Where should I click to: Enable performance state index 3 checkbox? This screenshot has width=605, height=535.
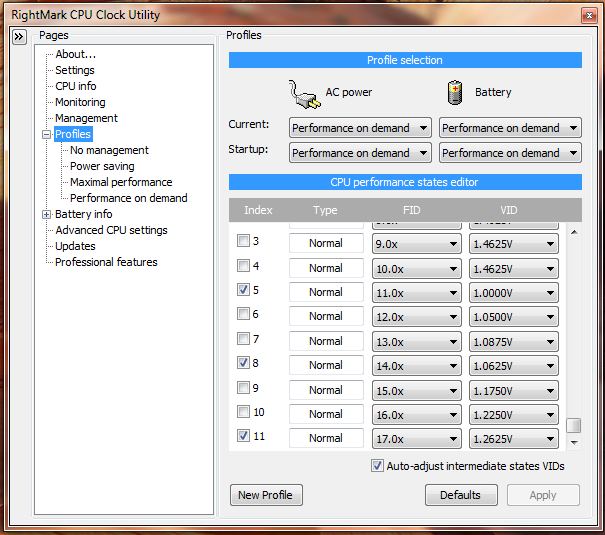point(243,241)
